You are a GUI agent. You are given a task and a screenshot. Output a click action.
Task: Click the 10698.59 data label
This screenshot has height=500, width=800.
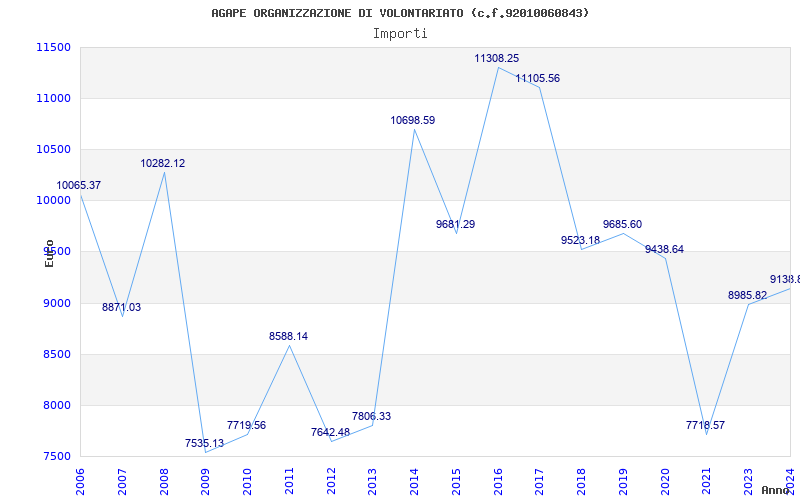pos(413,120)
